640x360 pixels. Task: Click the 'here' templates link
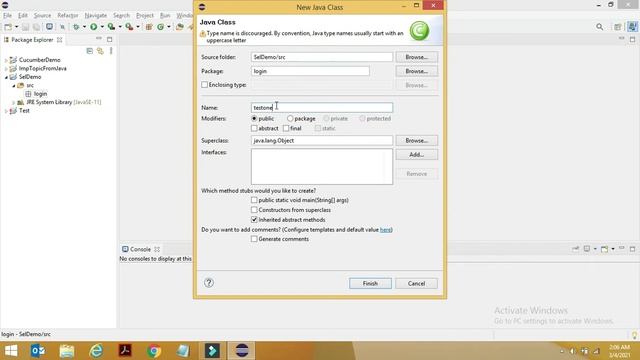pyautogui.click(x=385, y=230)
